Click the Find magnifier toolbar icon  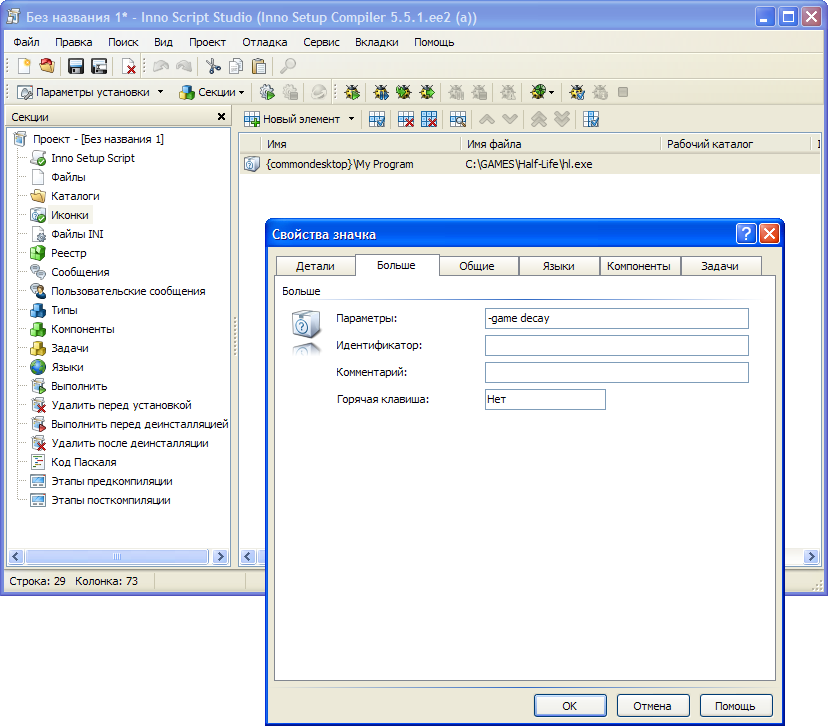288,66
